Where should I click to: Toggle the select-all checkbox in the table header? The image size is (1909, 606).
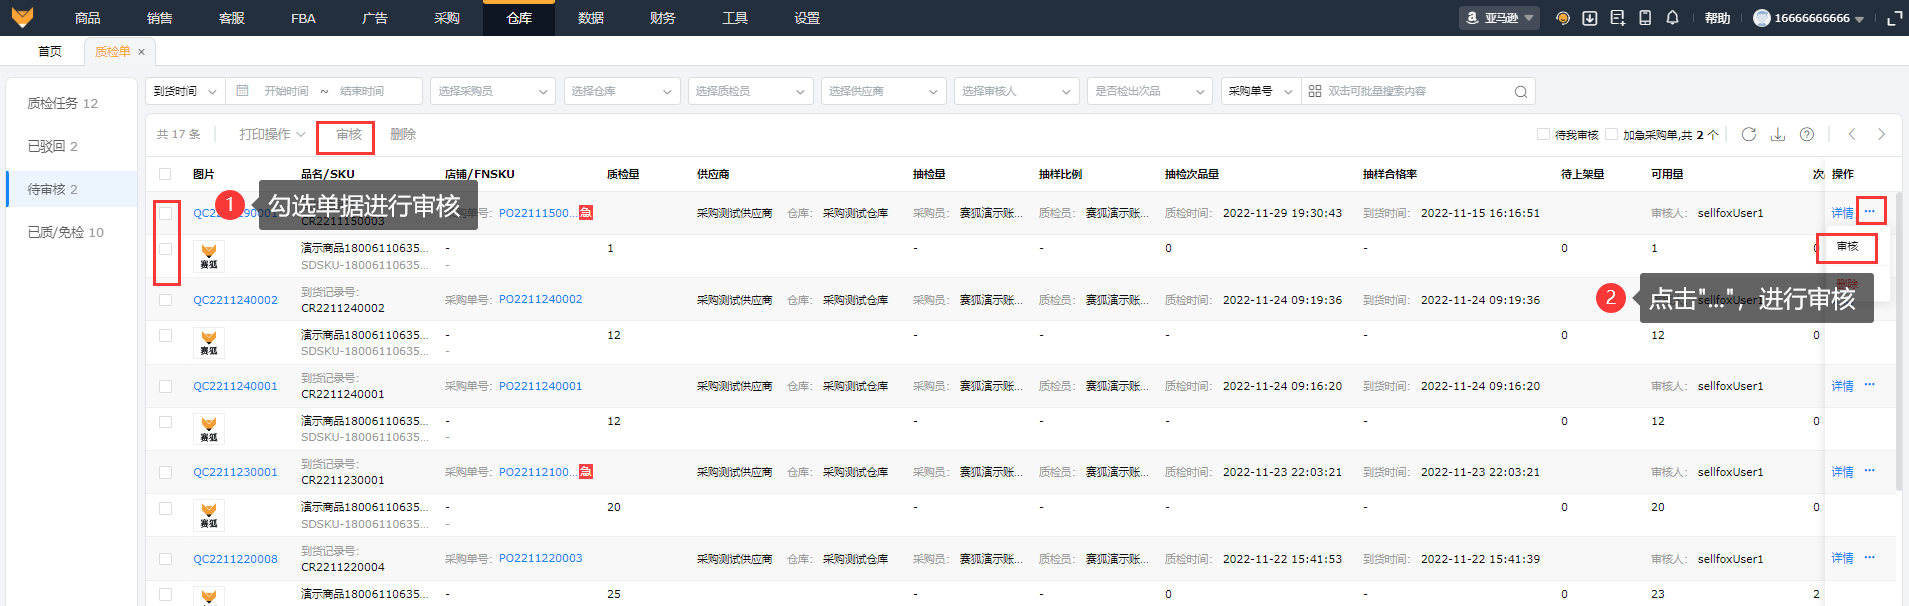[165, 174]
